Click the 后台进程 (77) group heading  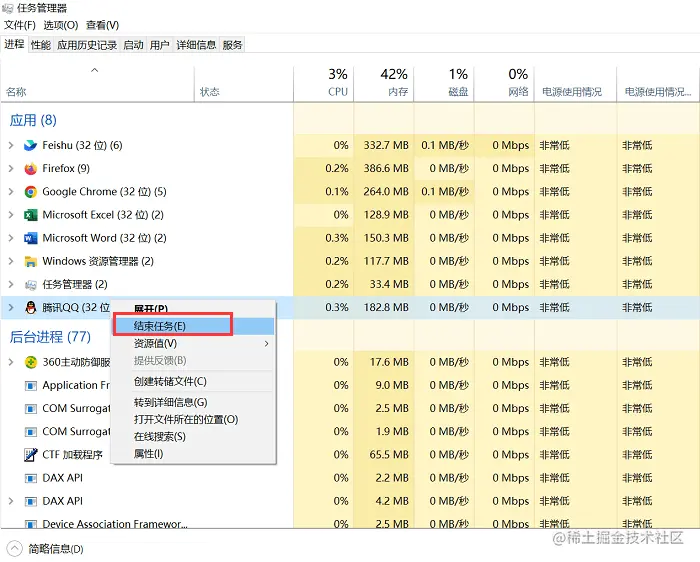(x=50, y=337)
